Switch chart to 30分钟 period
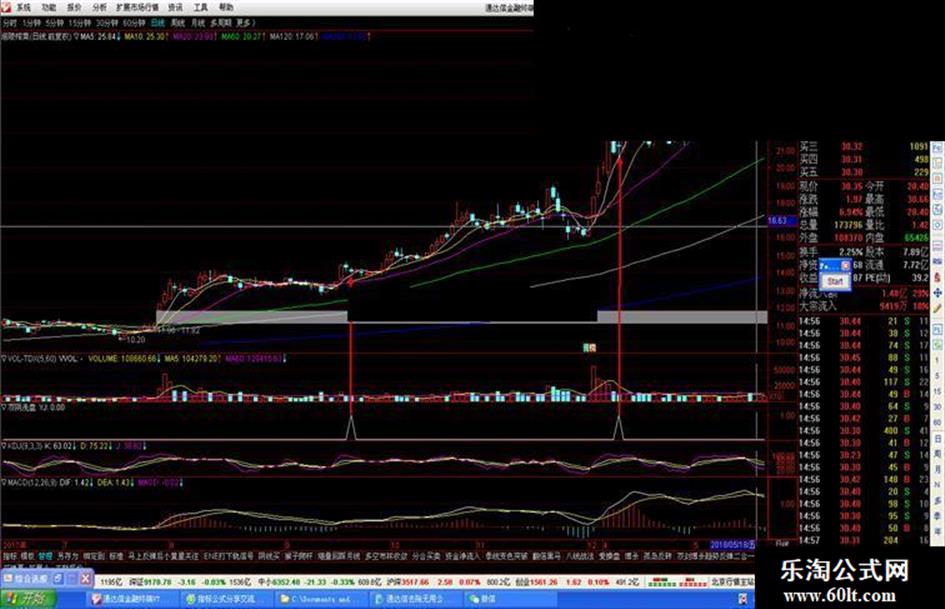 pyautogui.click(x=107, y=23)
